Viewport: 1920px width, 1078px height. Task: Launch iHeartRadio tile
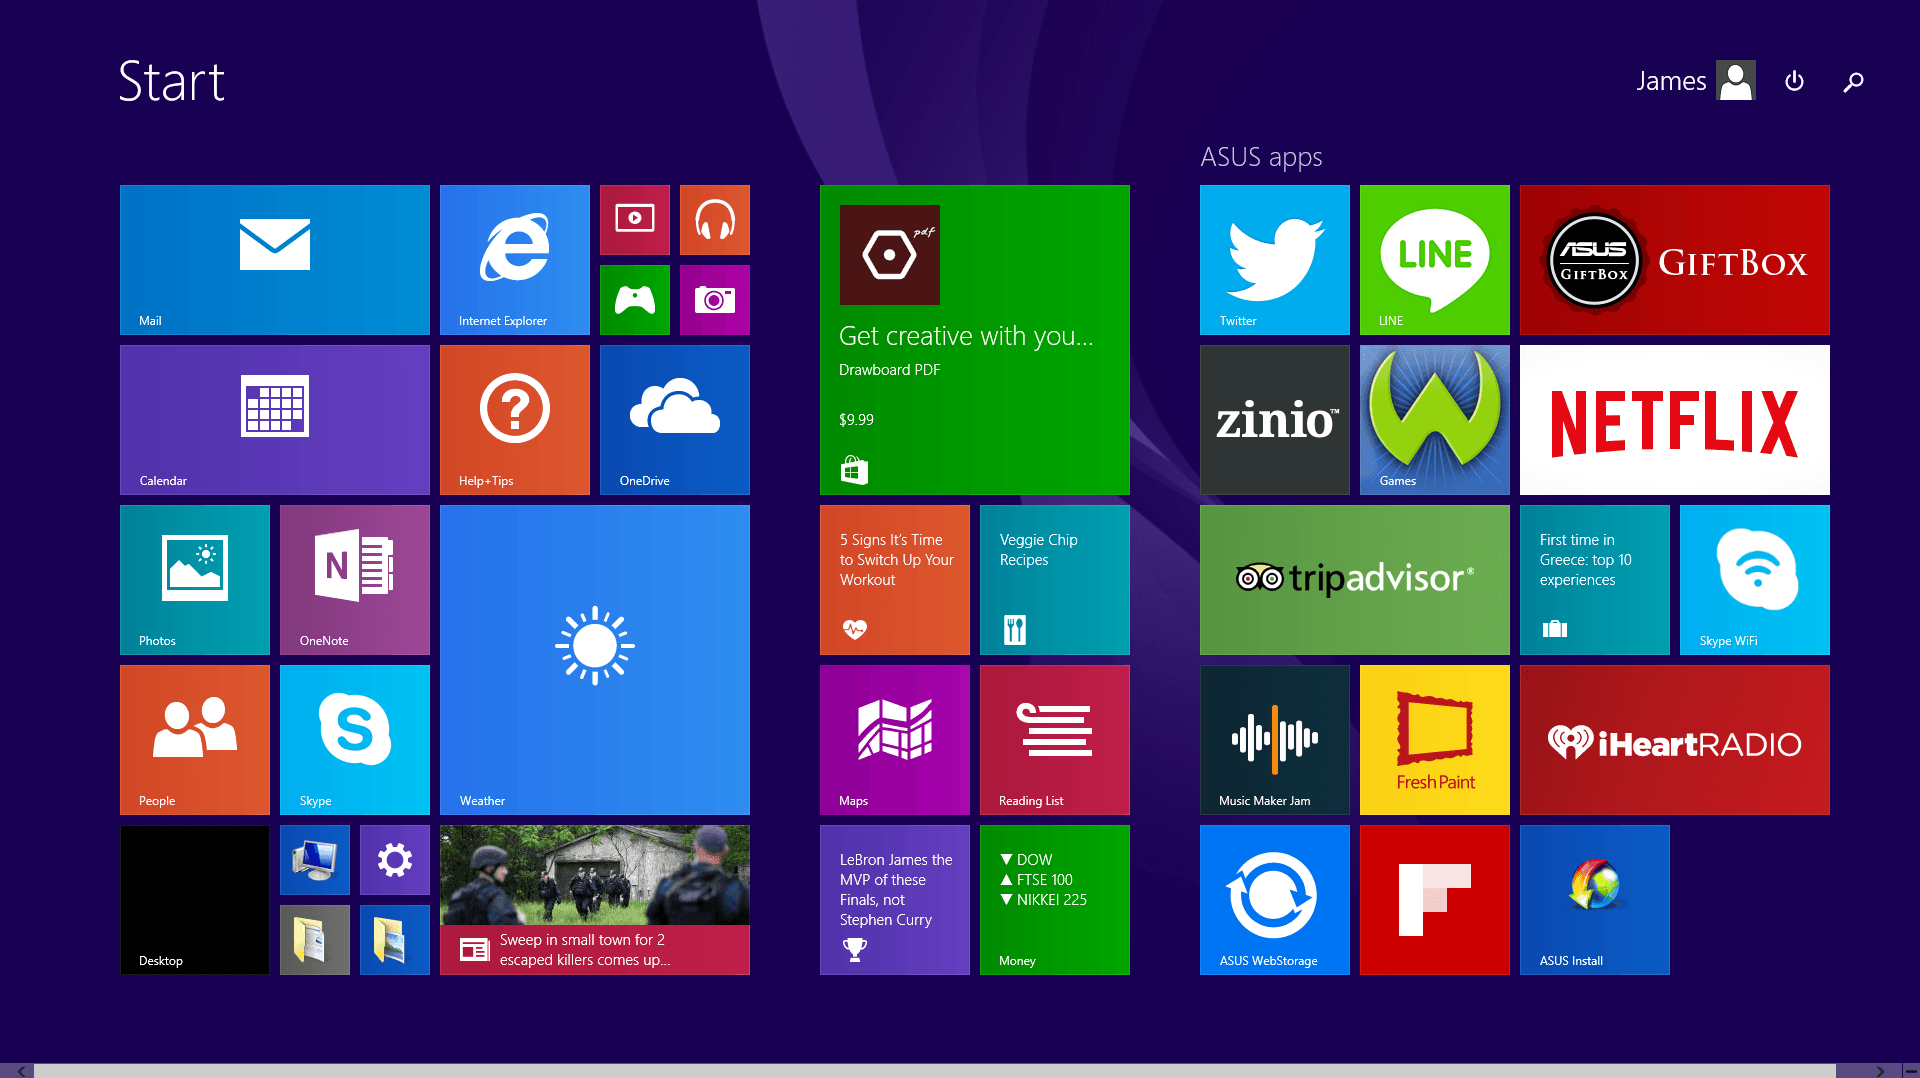(1675, 740)
